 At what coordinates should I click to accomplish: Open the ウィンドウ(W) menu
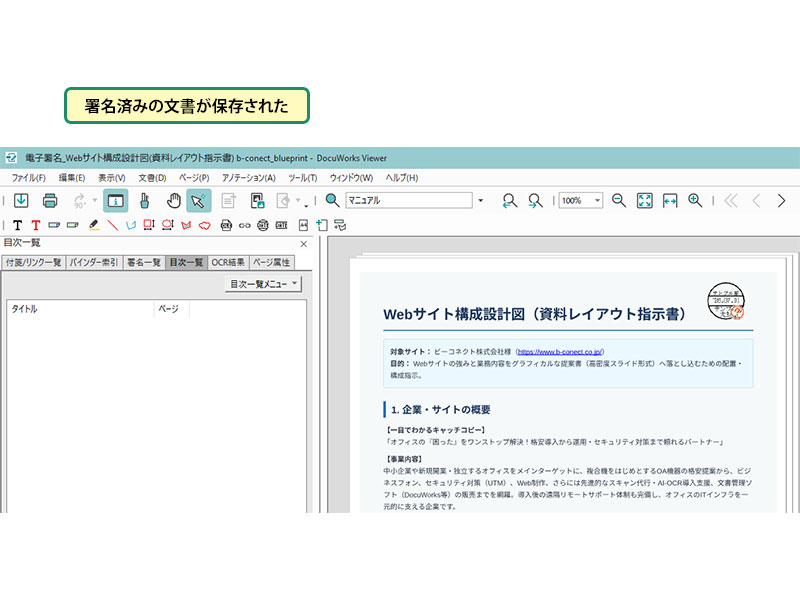pos(351,178)
